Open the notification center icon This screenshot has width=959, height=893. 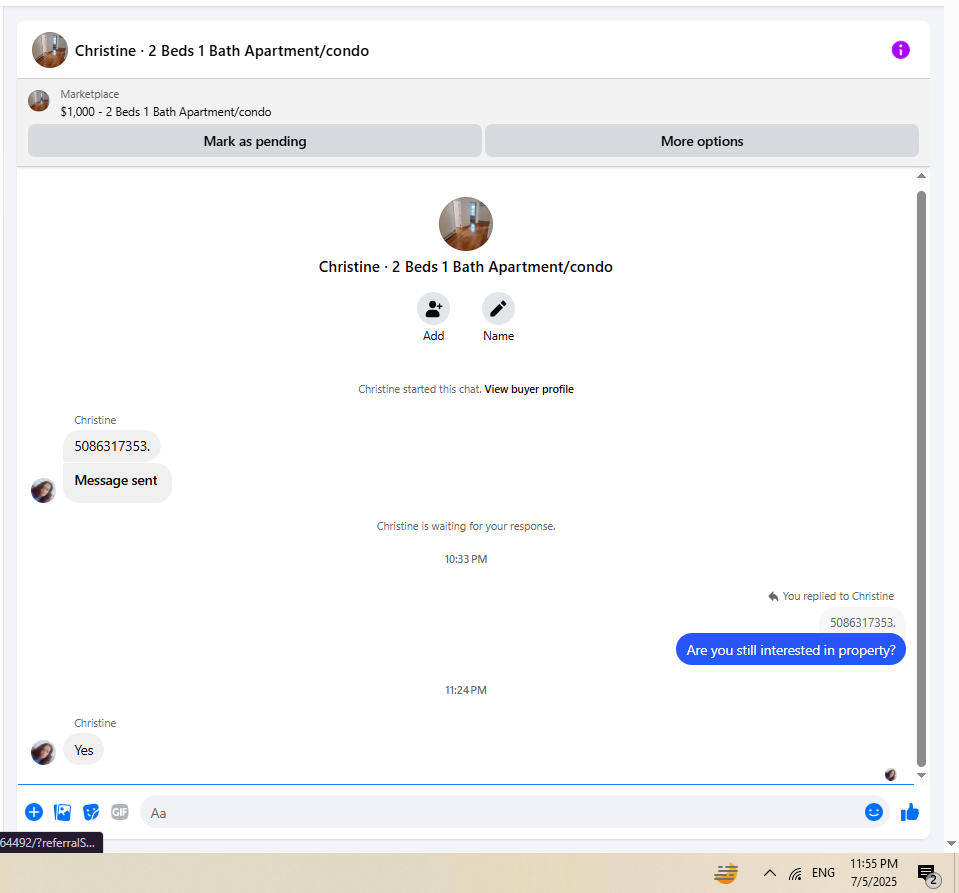(x=928, y=874)
